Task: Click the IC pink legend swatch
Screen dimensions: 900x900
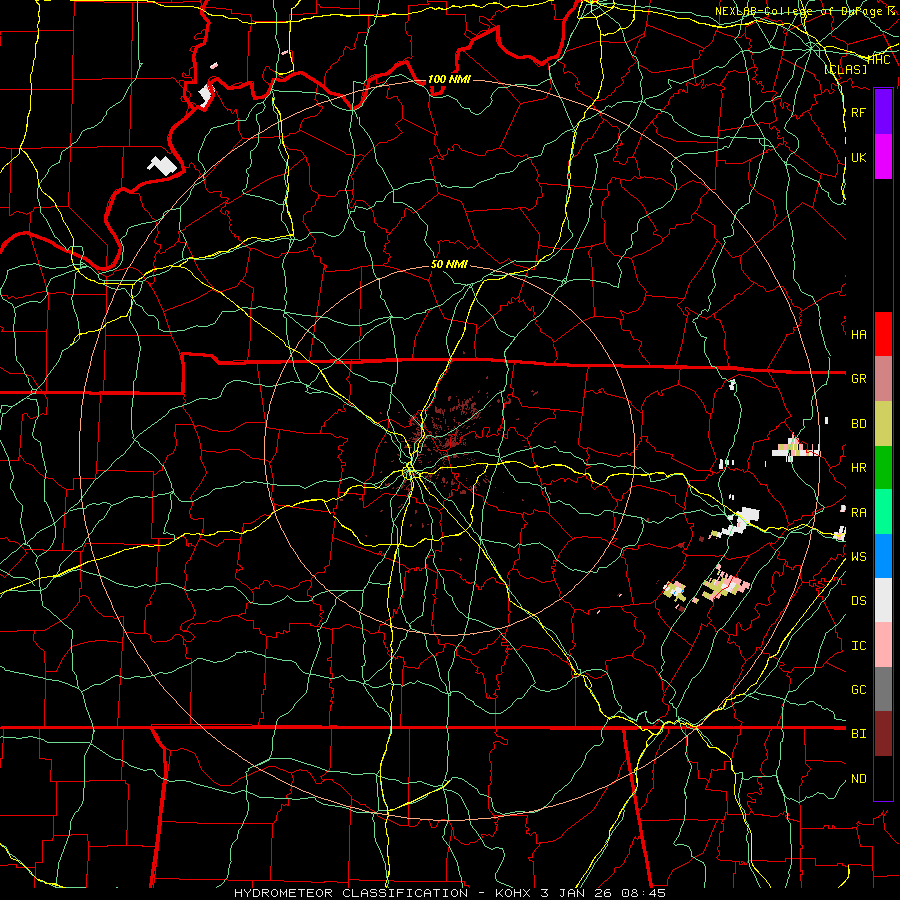Action: (883, 645)
